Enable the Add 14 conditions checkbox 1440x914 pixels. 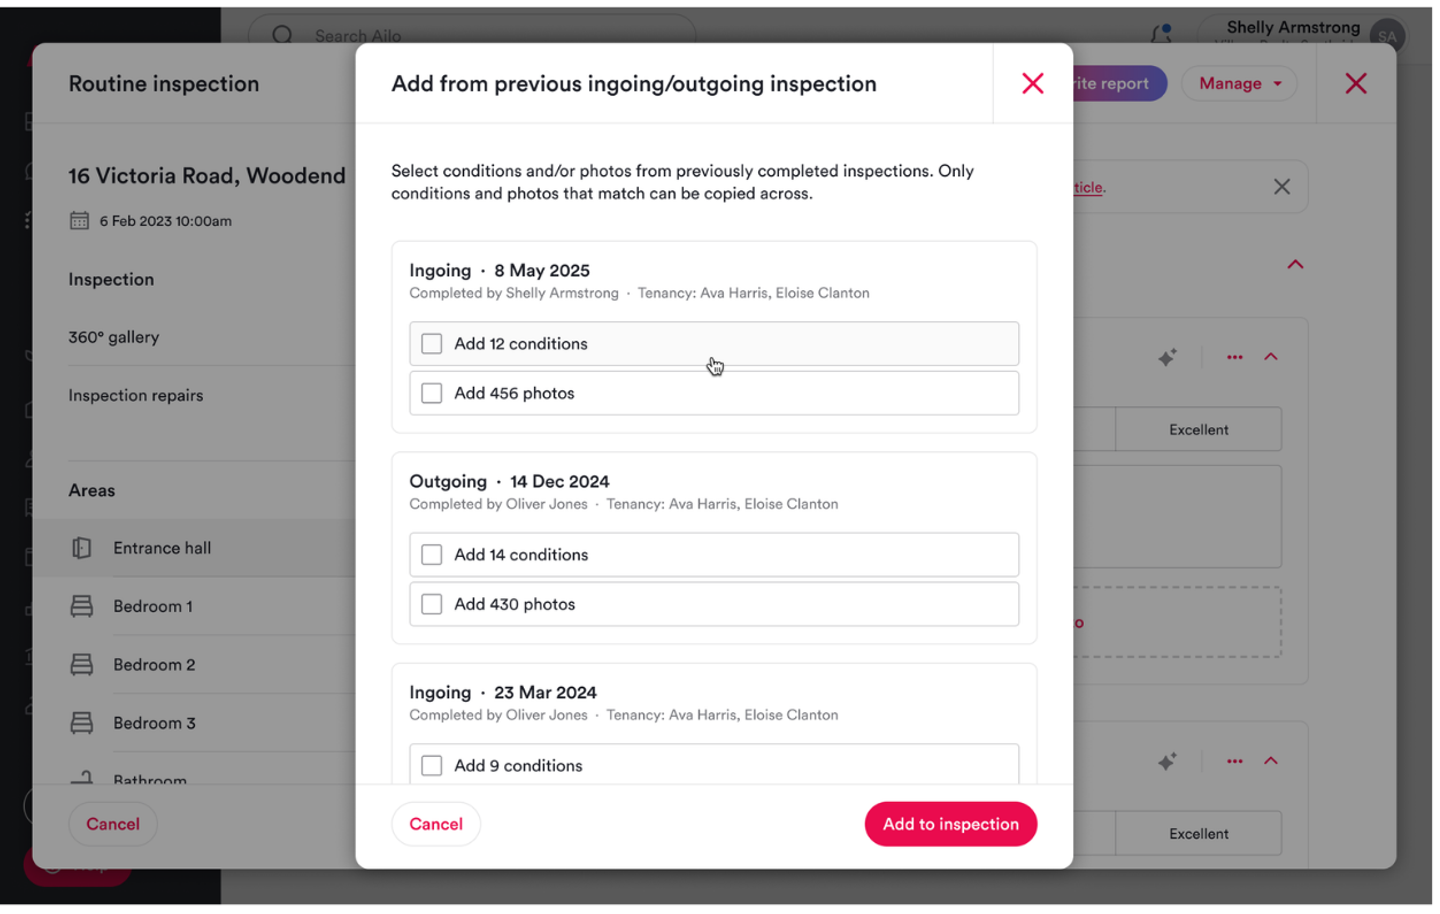click(x=432, y=555)
